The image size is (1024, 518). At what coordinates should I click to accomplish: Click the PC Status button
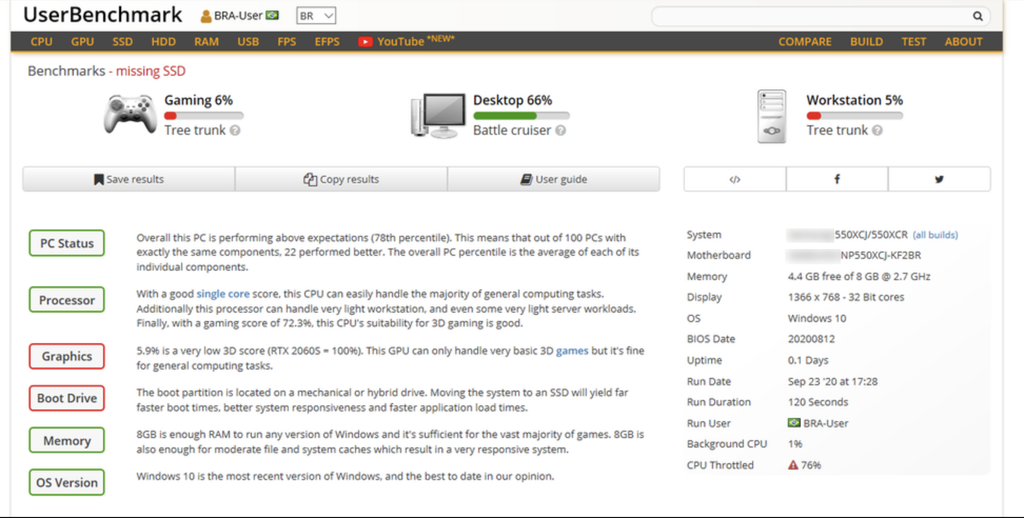(x=67, y=243)
